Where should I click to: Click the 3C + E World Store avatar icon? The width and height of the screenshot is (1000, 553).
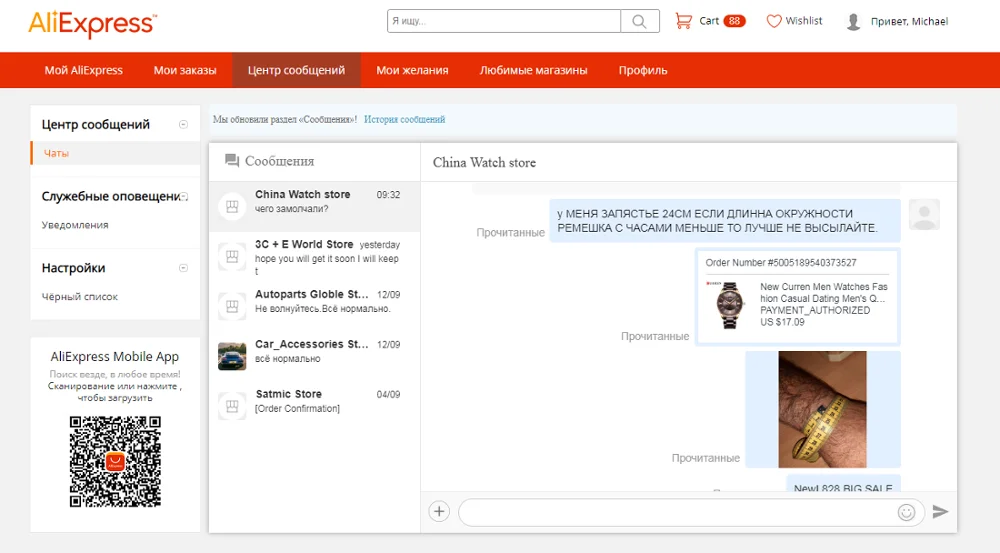pos(232,256)
